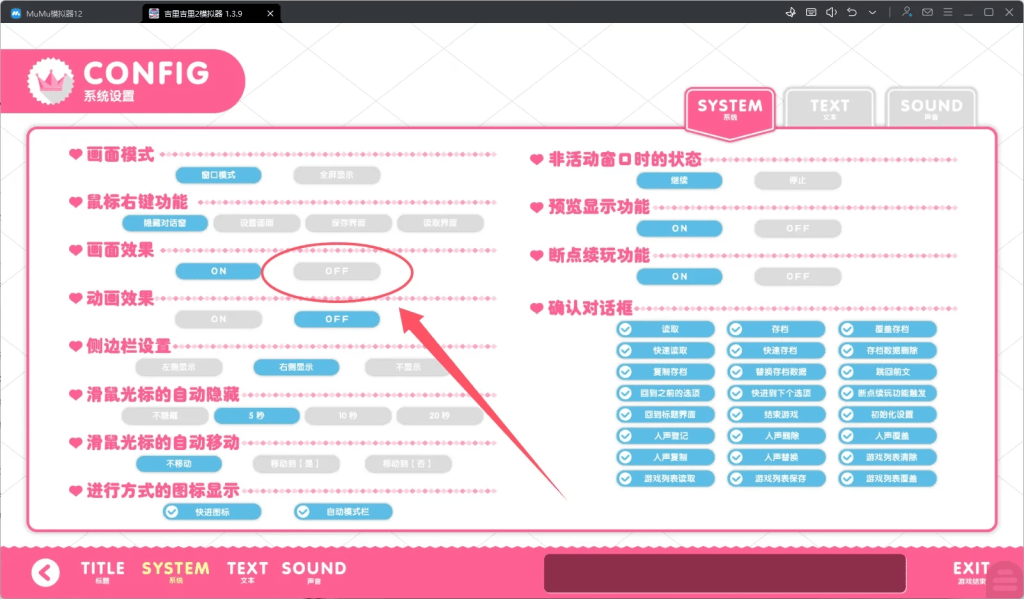The width and height of the screenshot is (1024, 599).
Task: Select 全屏显示 screen mode
Action: (337, 175)
